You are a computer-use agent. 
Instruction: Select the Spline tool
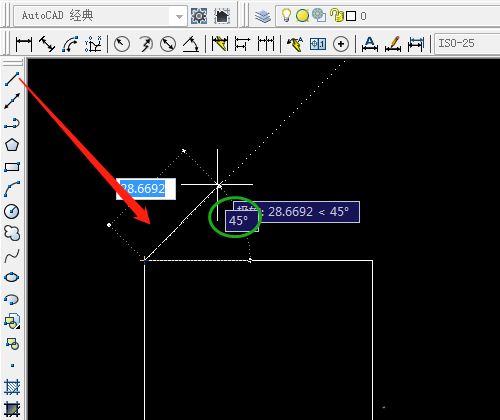[x=12, y=256]
